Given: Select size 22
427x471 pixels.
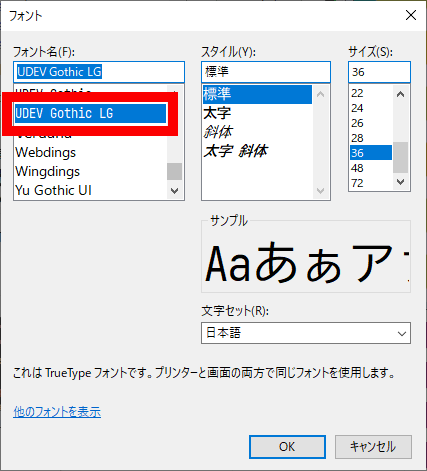Looking at the screenshot, I should point(357,93).
